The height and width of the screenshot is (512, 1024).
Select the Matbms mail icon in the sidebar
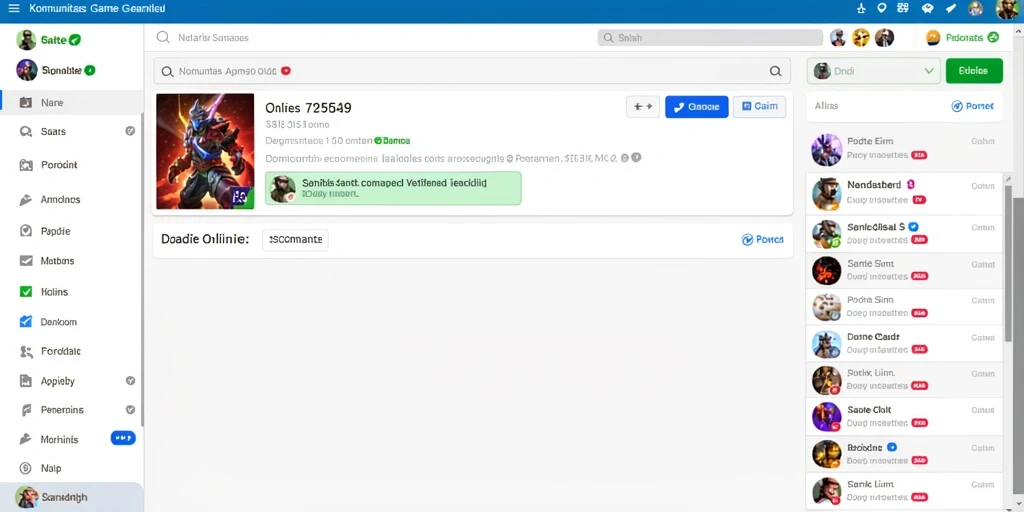[x=26, y=261]
